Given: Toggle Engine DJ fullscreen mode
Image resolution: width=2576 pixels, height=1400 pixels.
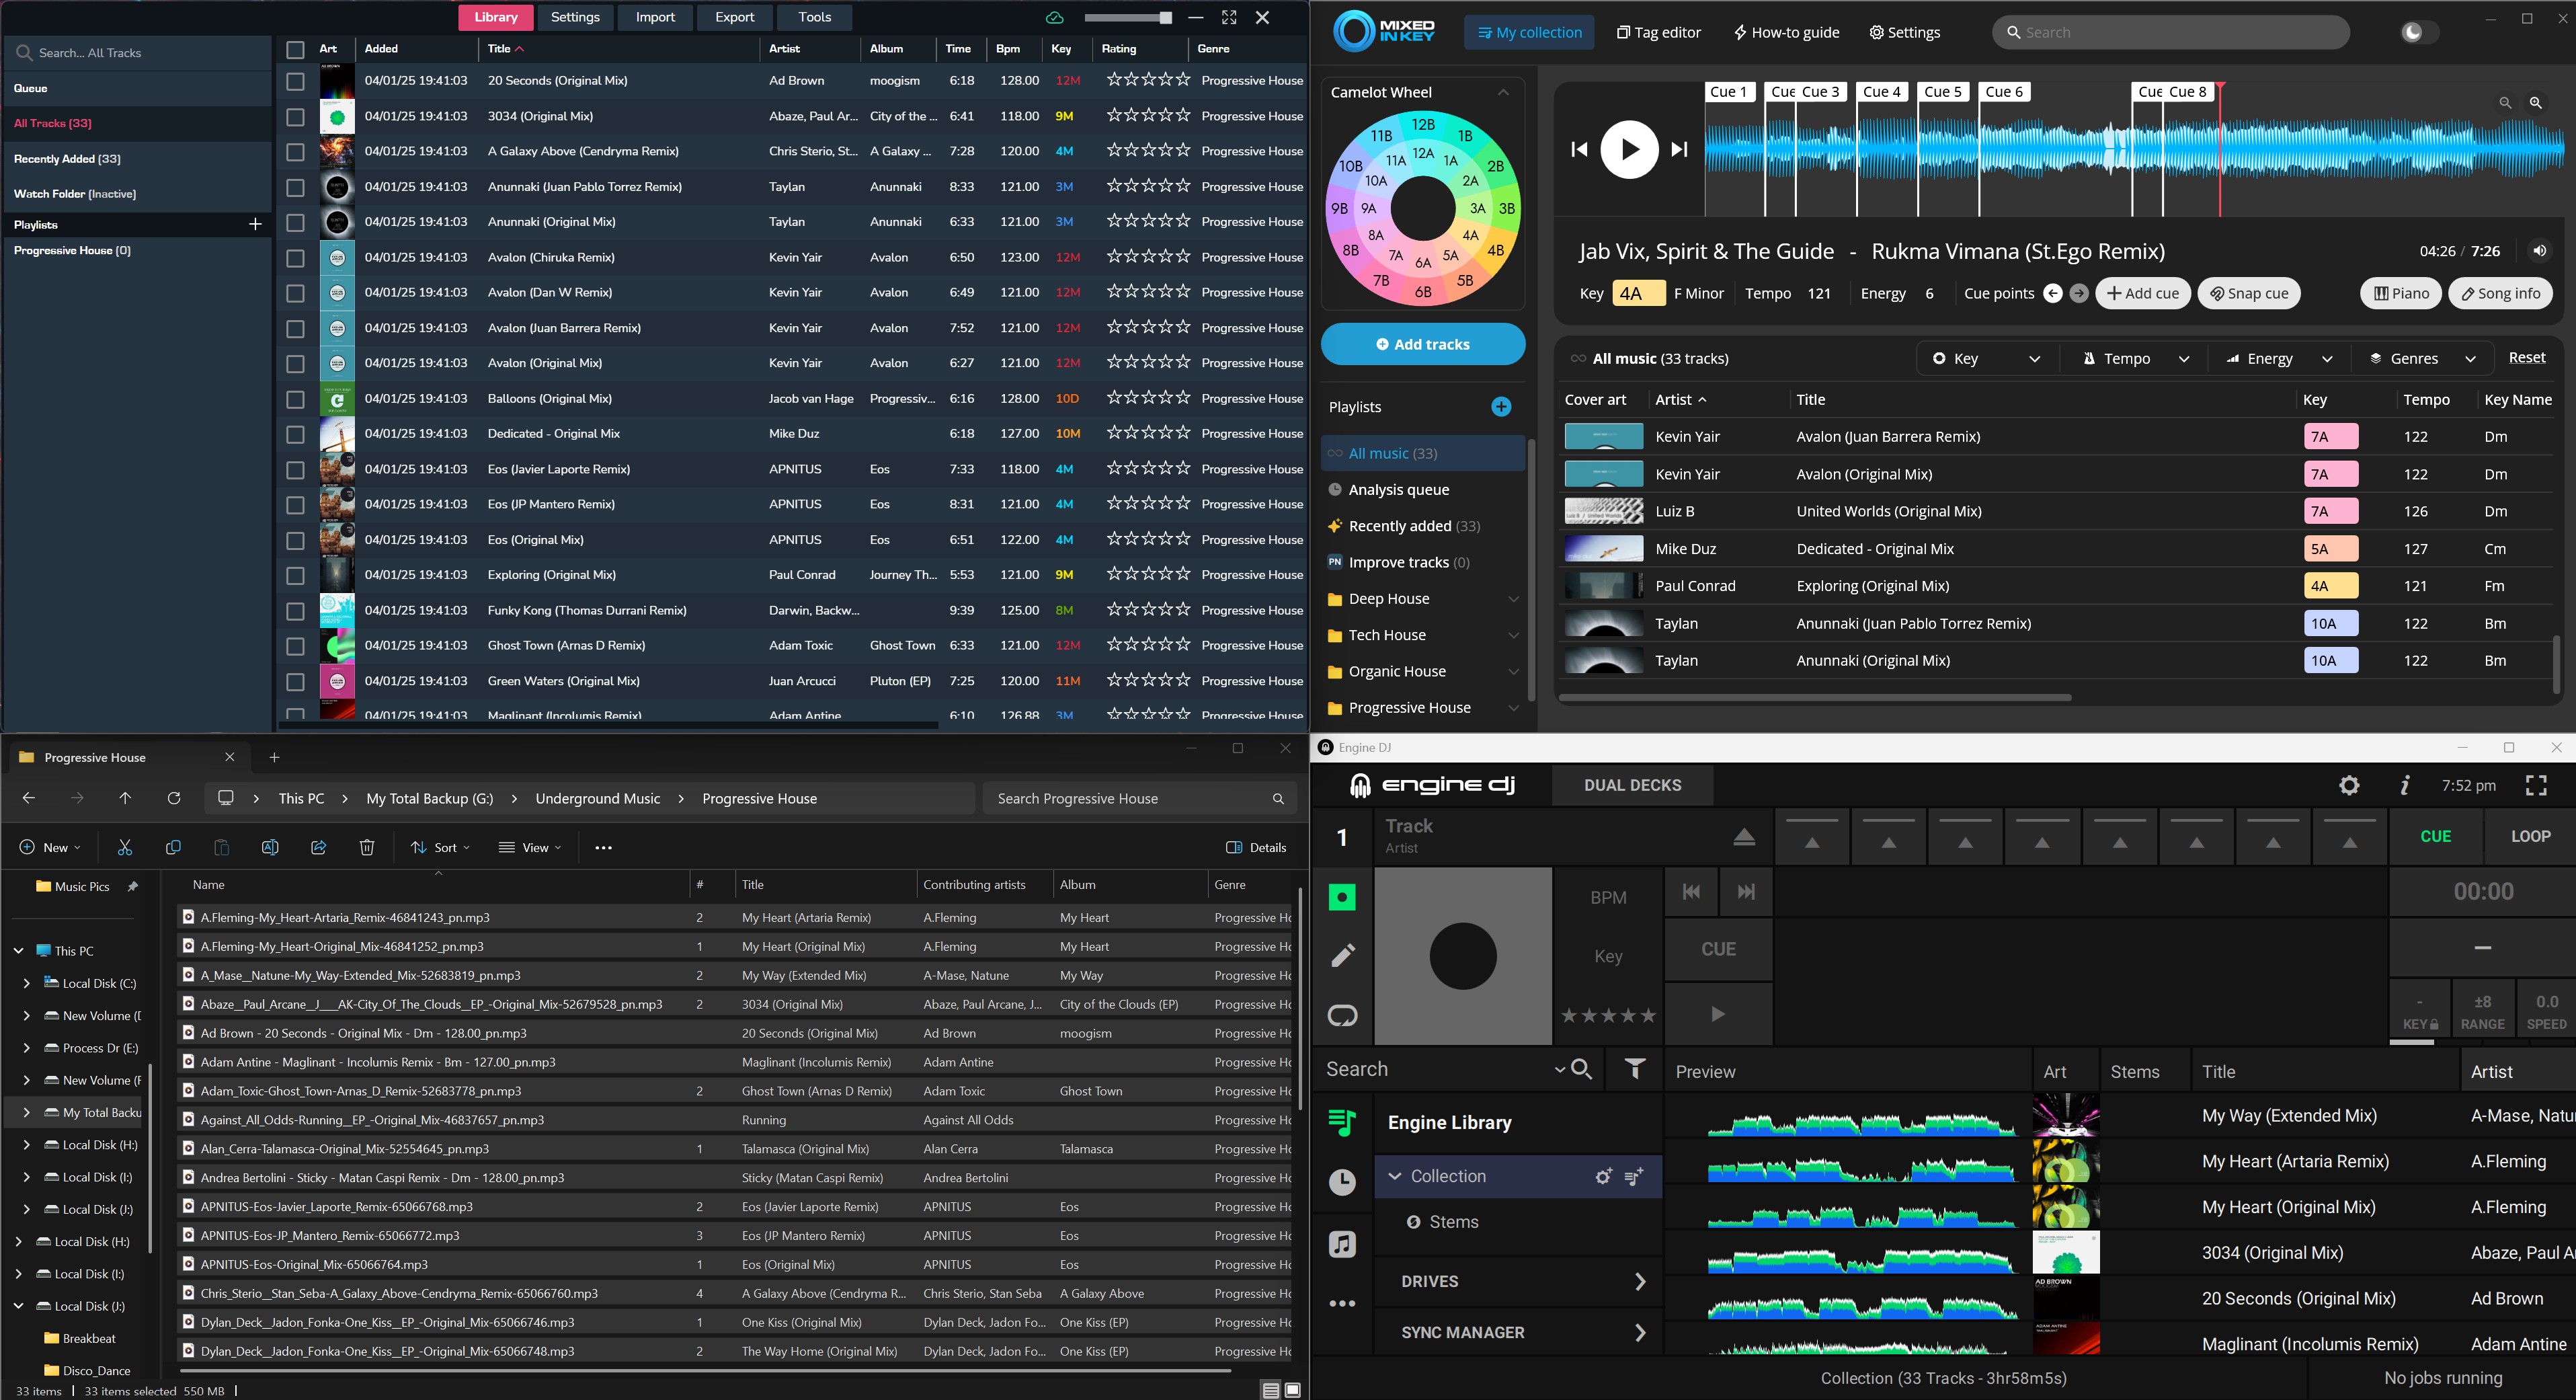Looking at the screenshot, I should tap(2536, 786).
